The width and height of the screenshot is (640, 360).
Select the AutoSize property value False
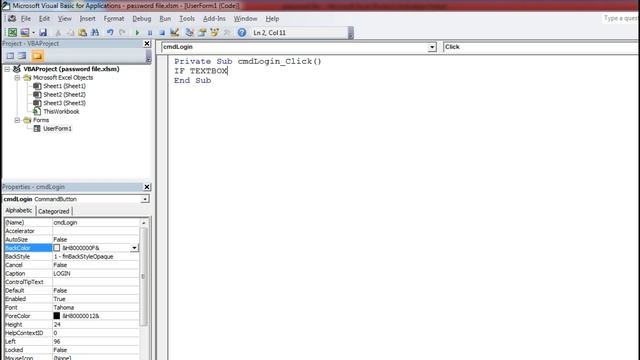point(96,240)
